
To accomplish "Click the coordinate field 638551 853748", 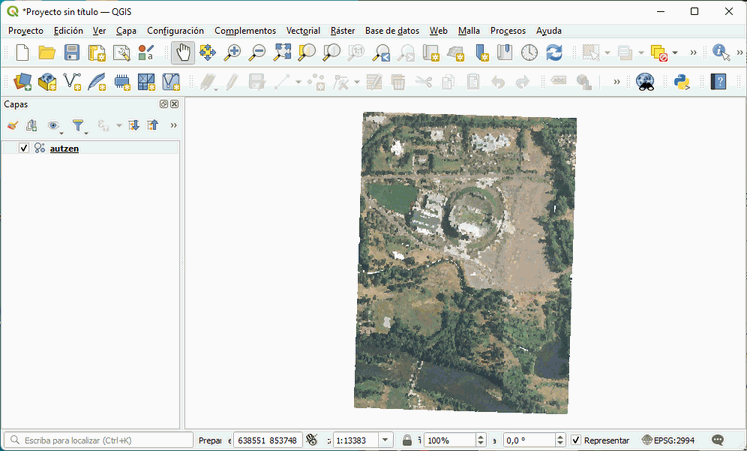I will pos(267,440).
